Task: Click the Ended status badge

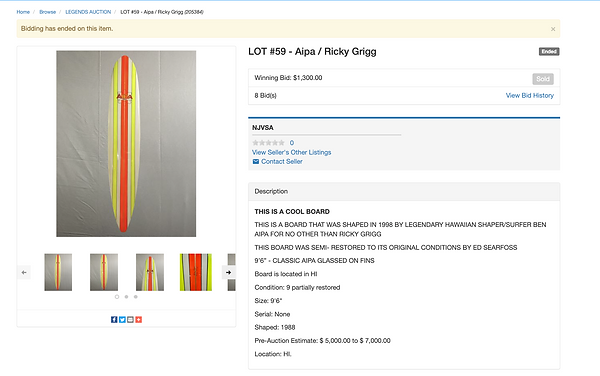Action: pos(549,51)
